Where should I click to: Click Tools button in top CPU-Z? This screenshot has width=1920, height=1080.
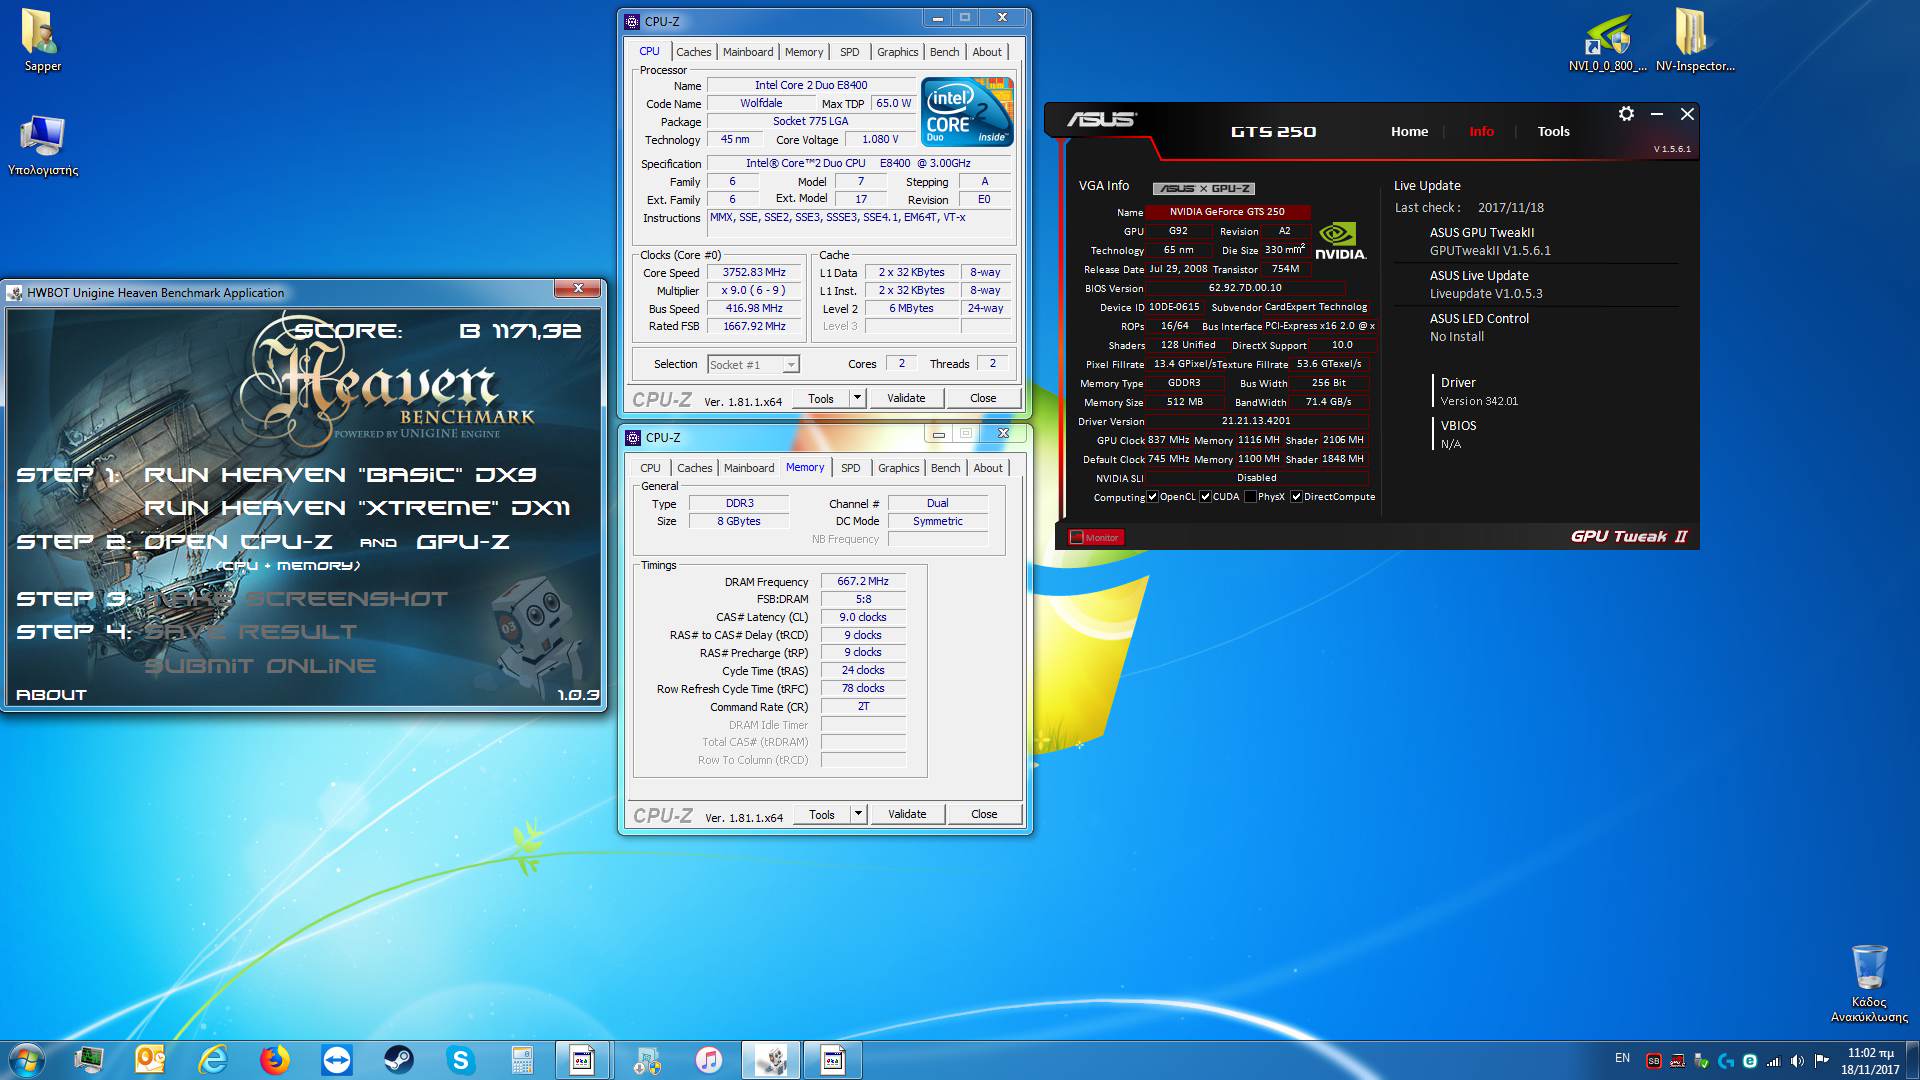821,398
